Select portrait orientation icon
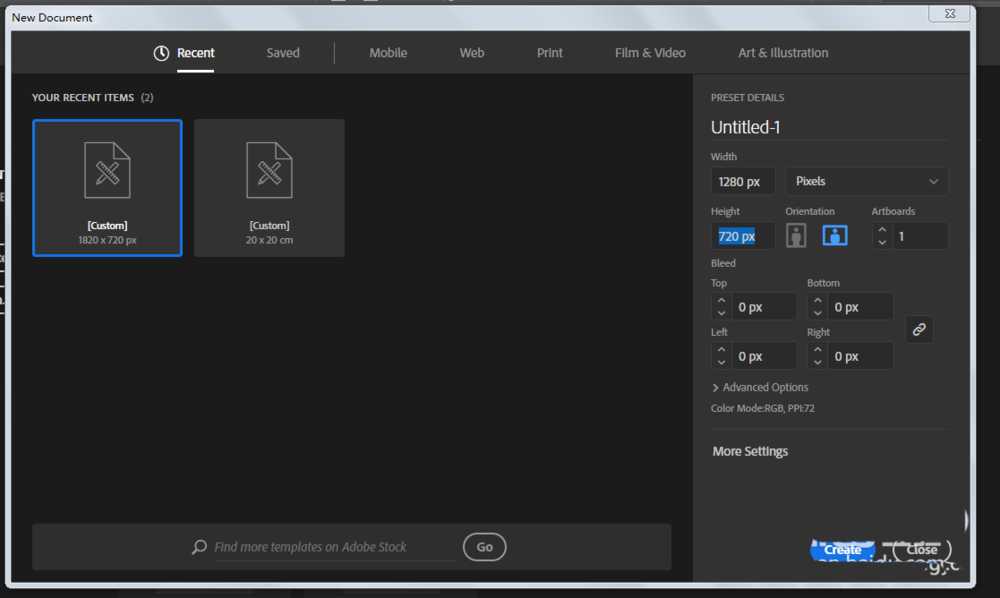 point(796,236)
